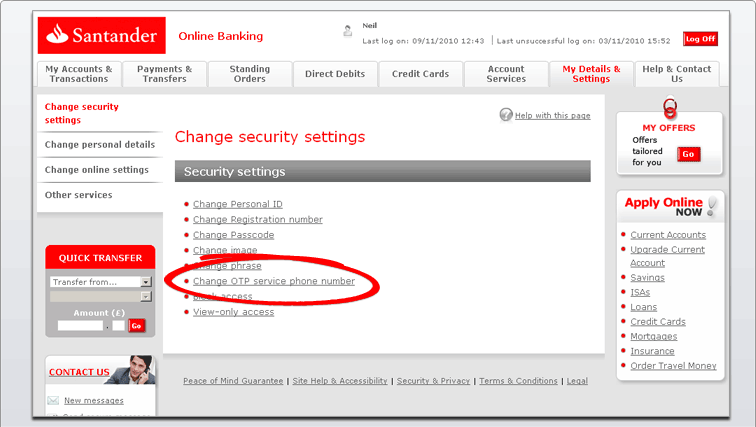Switch to the Credit Cards tab
756x427 pixels.
pyautogui.click(x=421, y=74)
